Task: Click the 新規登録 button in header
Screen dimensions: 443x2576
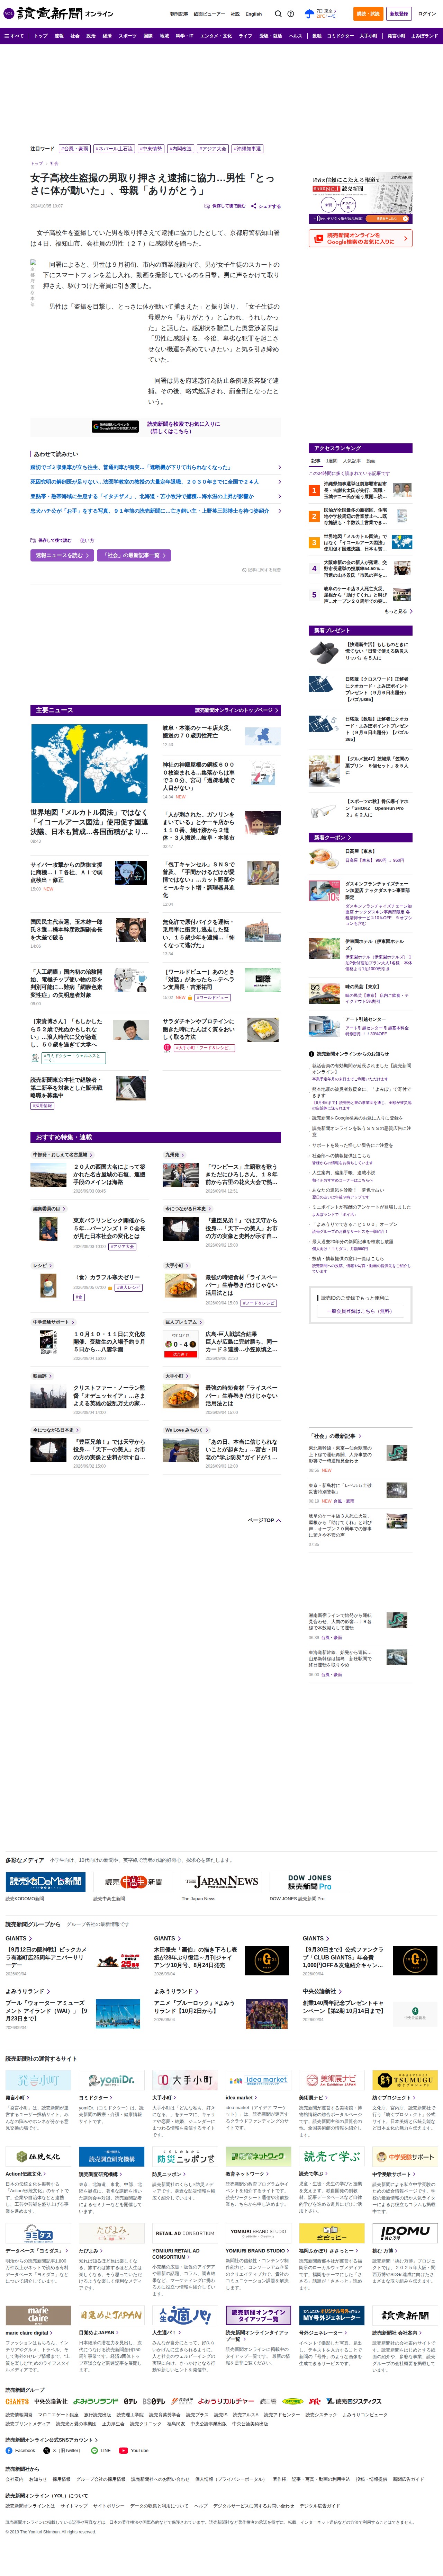Action: (x=399, y=14)
